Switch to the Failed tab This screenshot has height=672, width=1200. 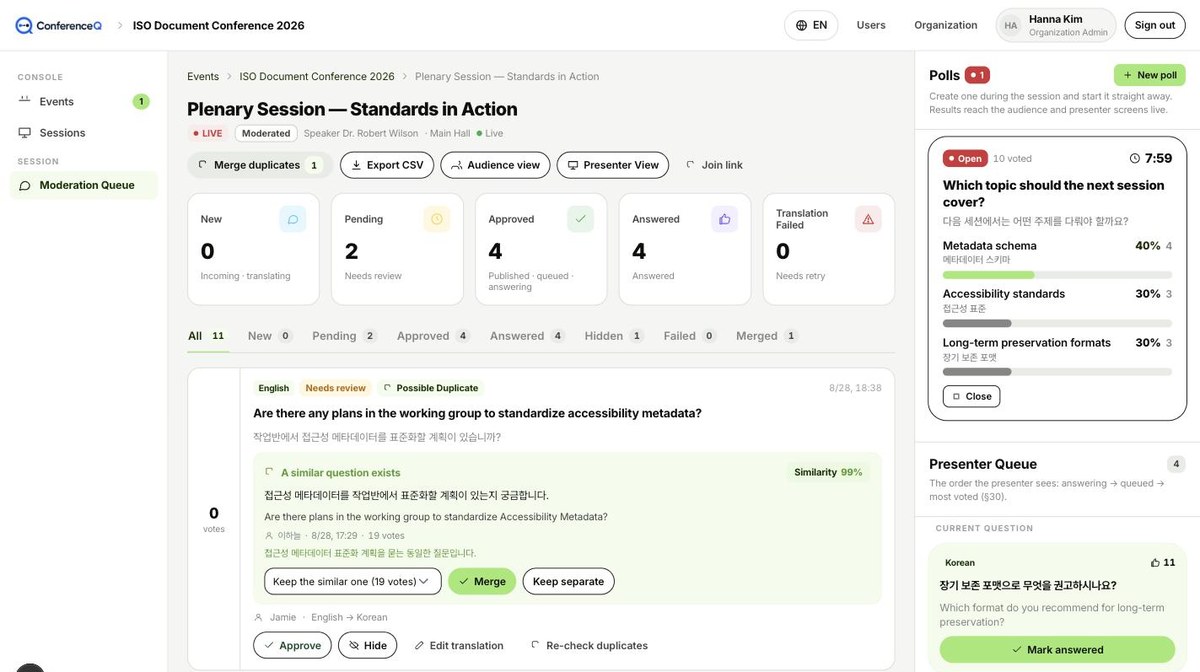pos(690,336)
